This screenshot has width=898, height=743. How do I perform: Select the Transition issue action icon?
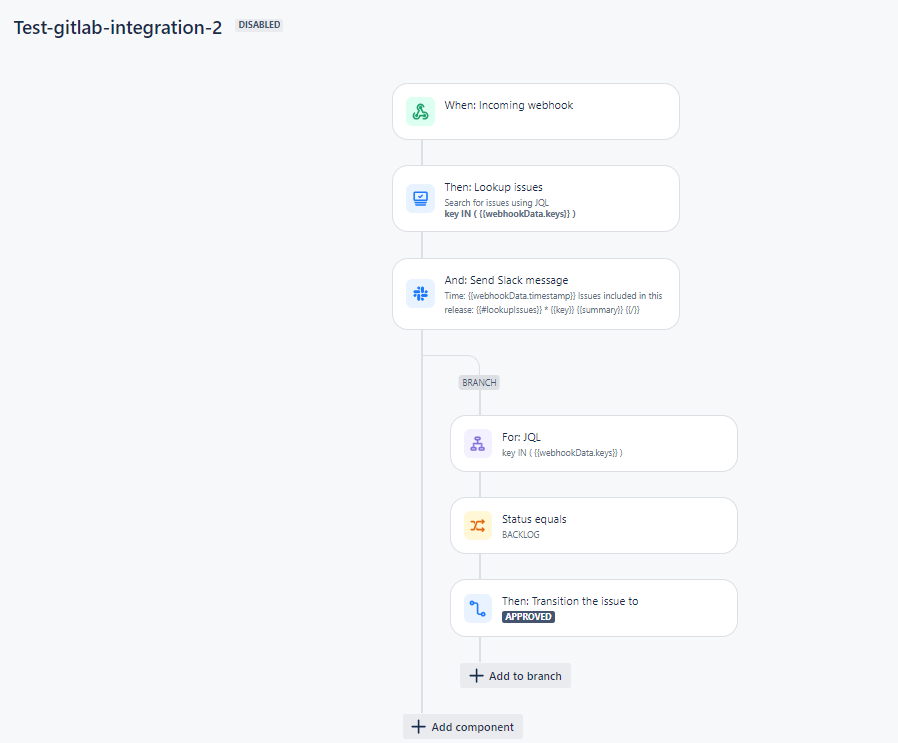[x=478, y=607]
